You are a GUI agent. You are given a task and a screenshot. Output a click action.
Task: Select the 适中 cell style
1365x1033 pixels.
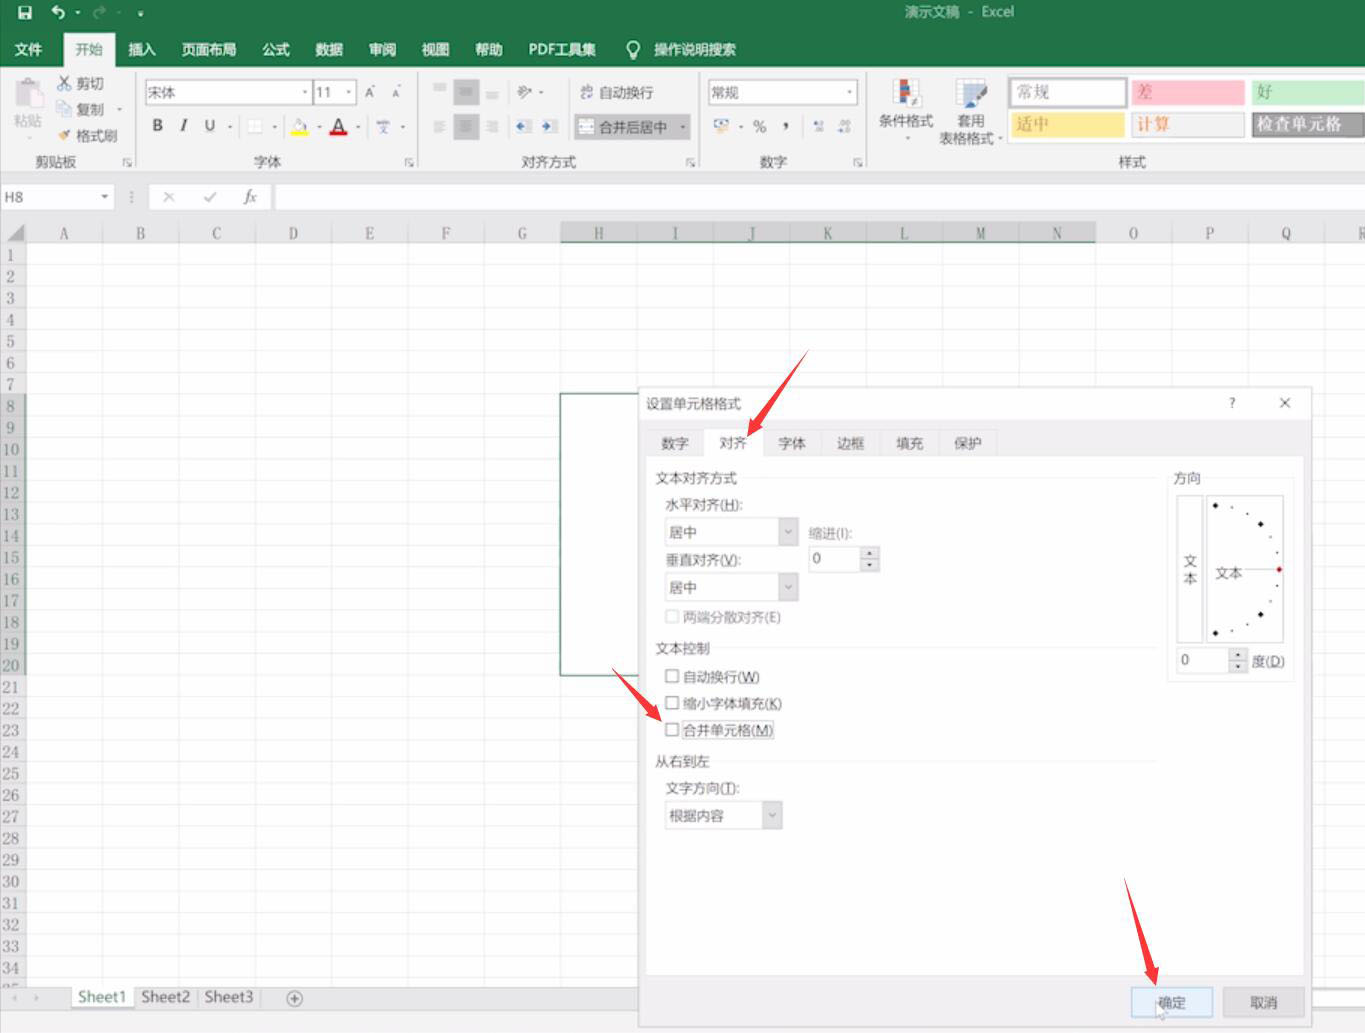[1067, 124]
